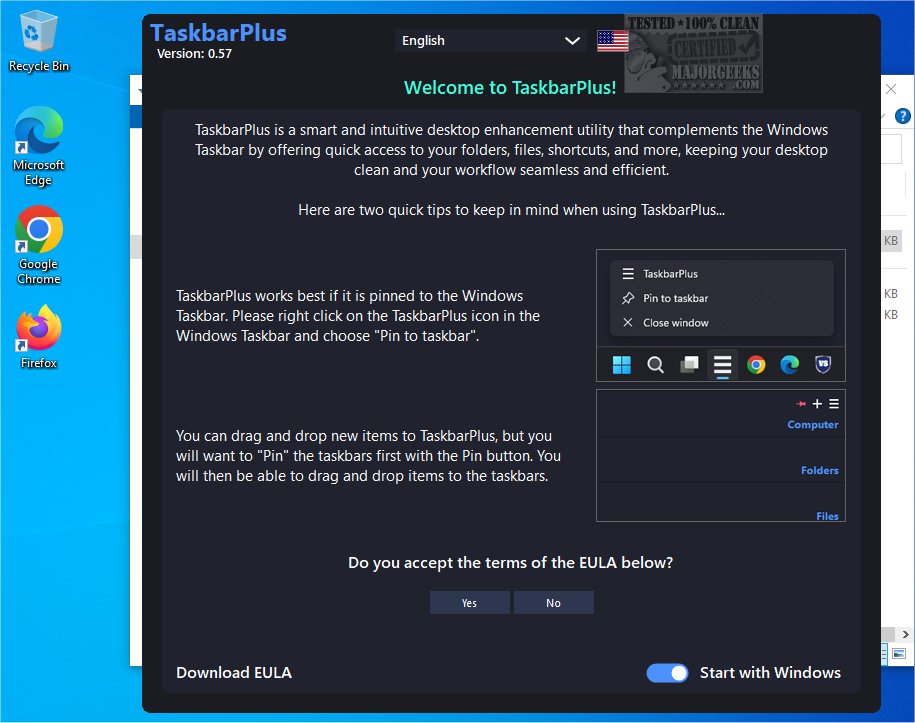
Task: Click the red Pin icon in the taskbars panel
Action: tap(801, 403)
